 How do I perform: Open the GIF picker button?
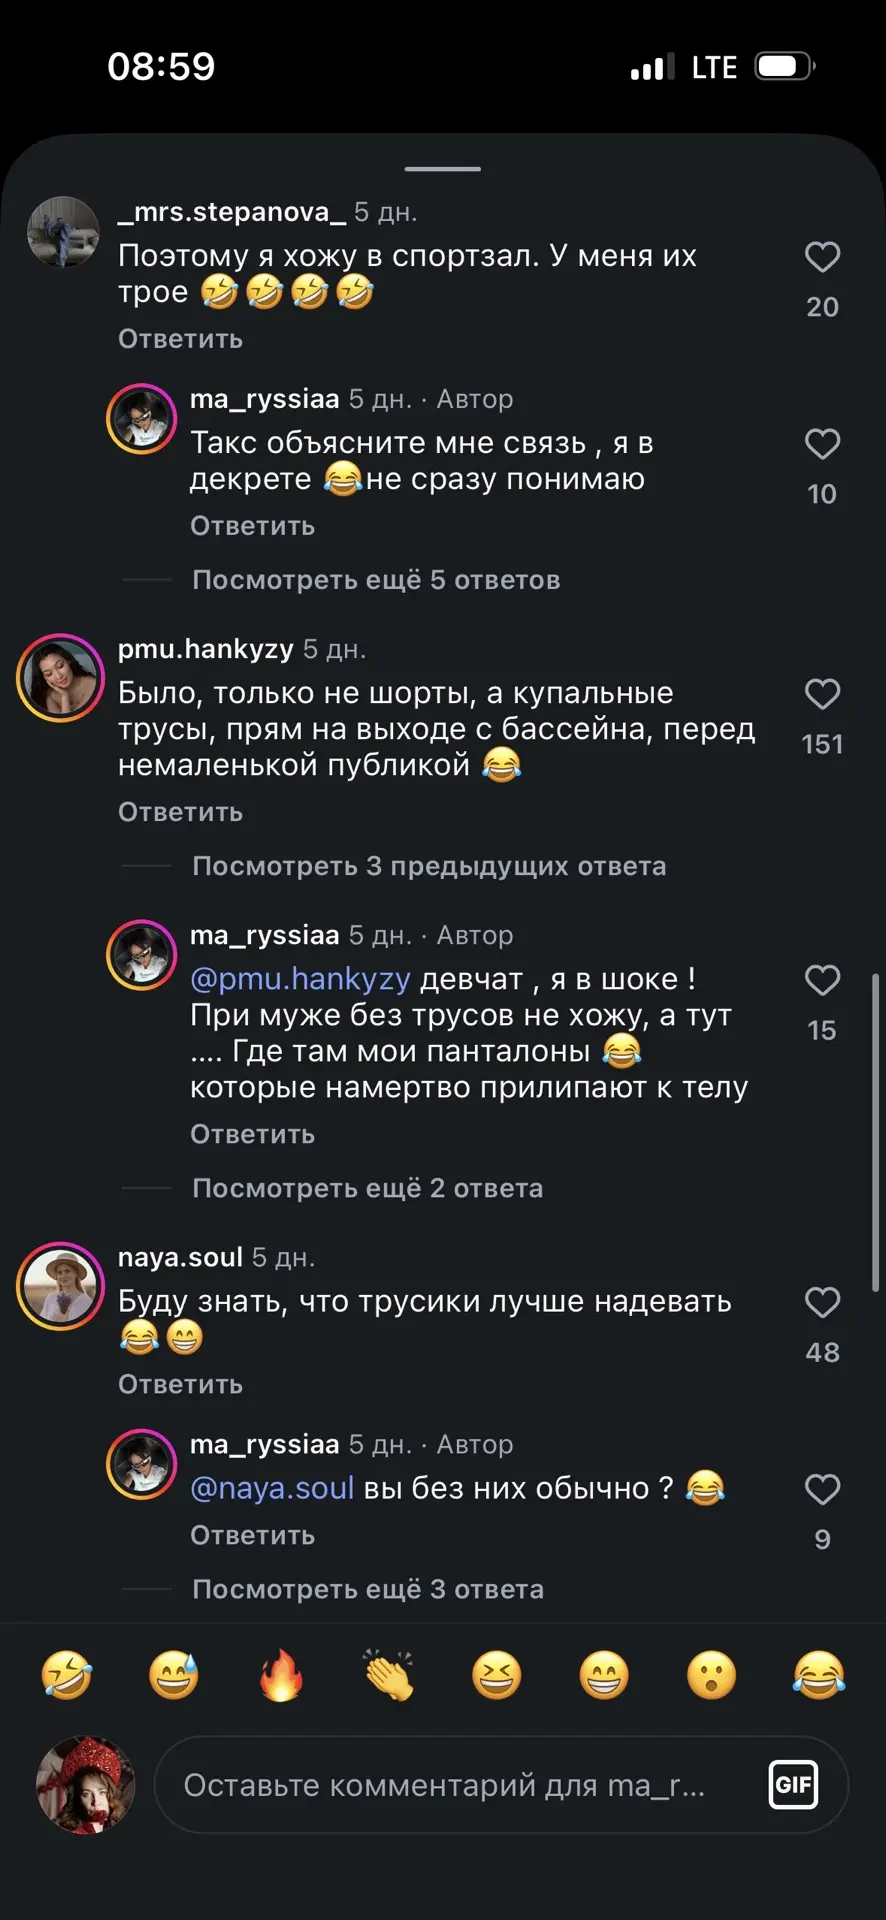[x=794, y=1784]
